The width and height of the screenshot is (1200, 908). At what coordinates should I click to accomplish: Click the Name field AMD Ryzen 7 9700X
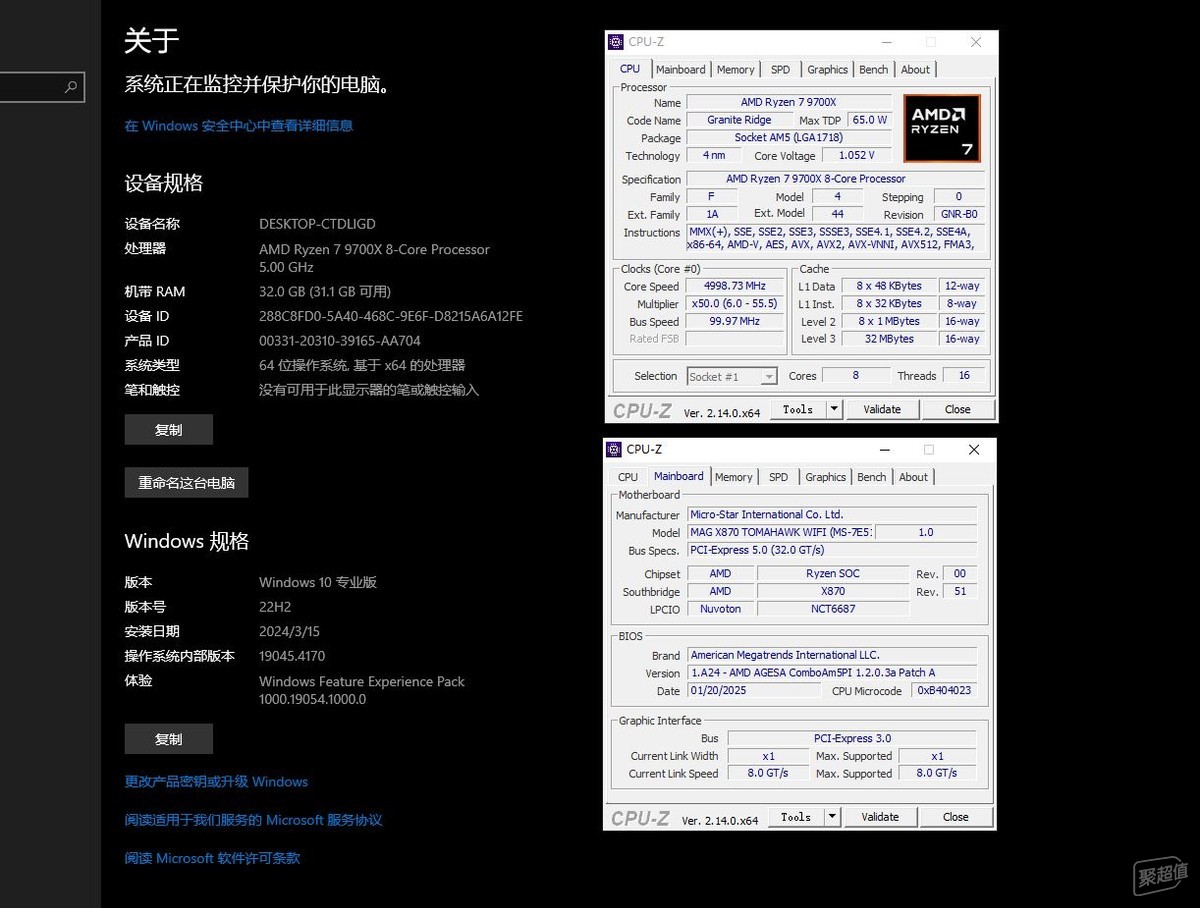pos(789,102)
